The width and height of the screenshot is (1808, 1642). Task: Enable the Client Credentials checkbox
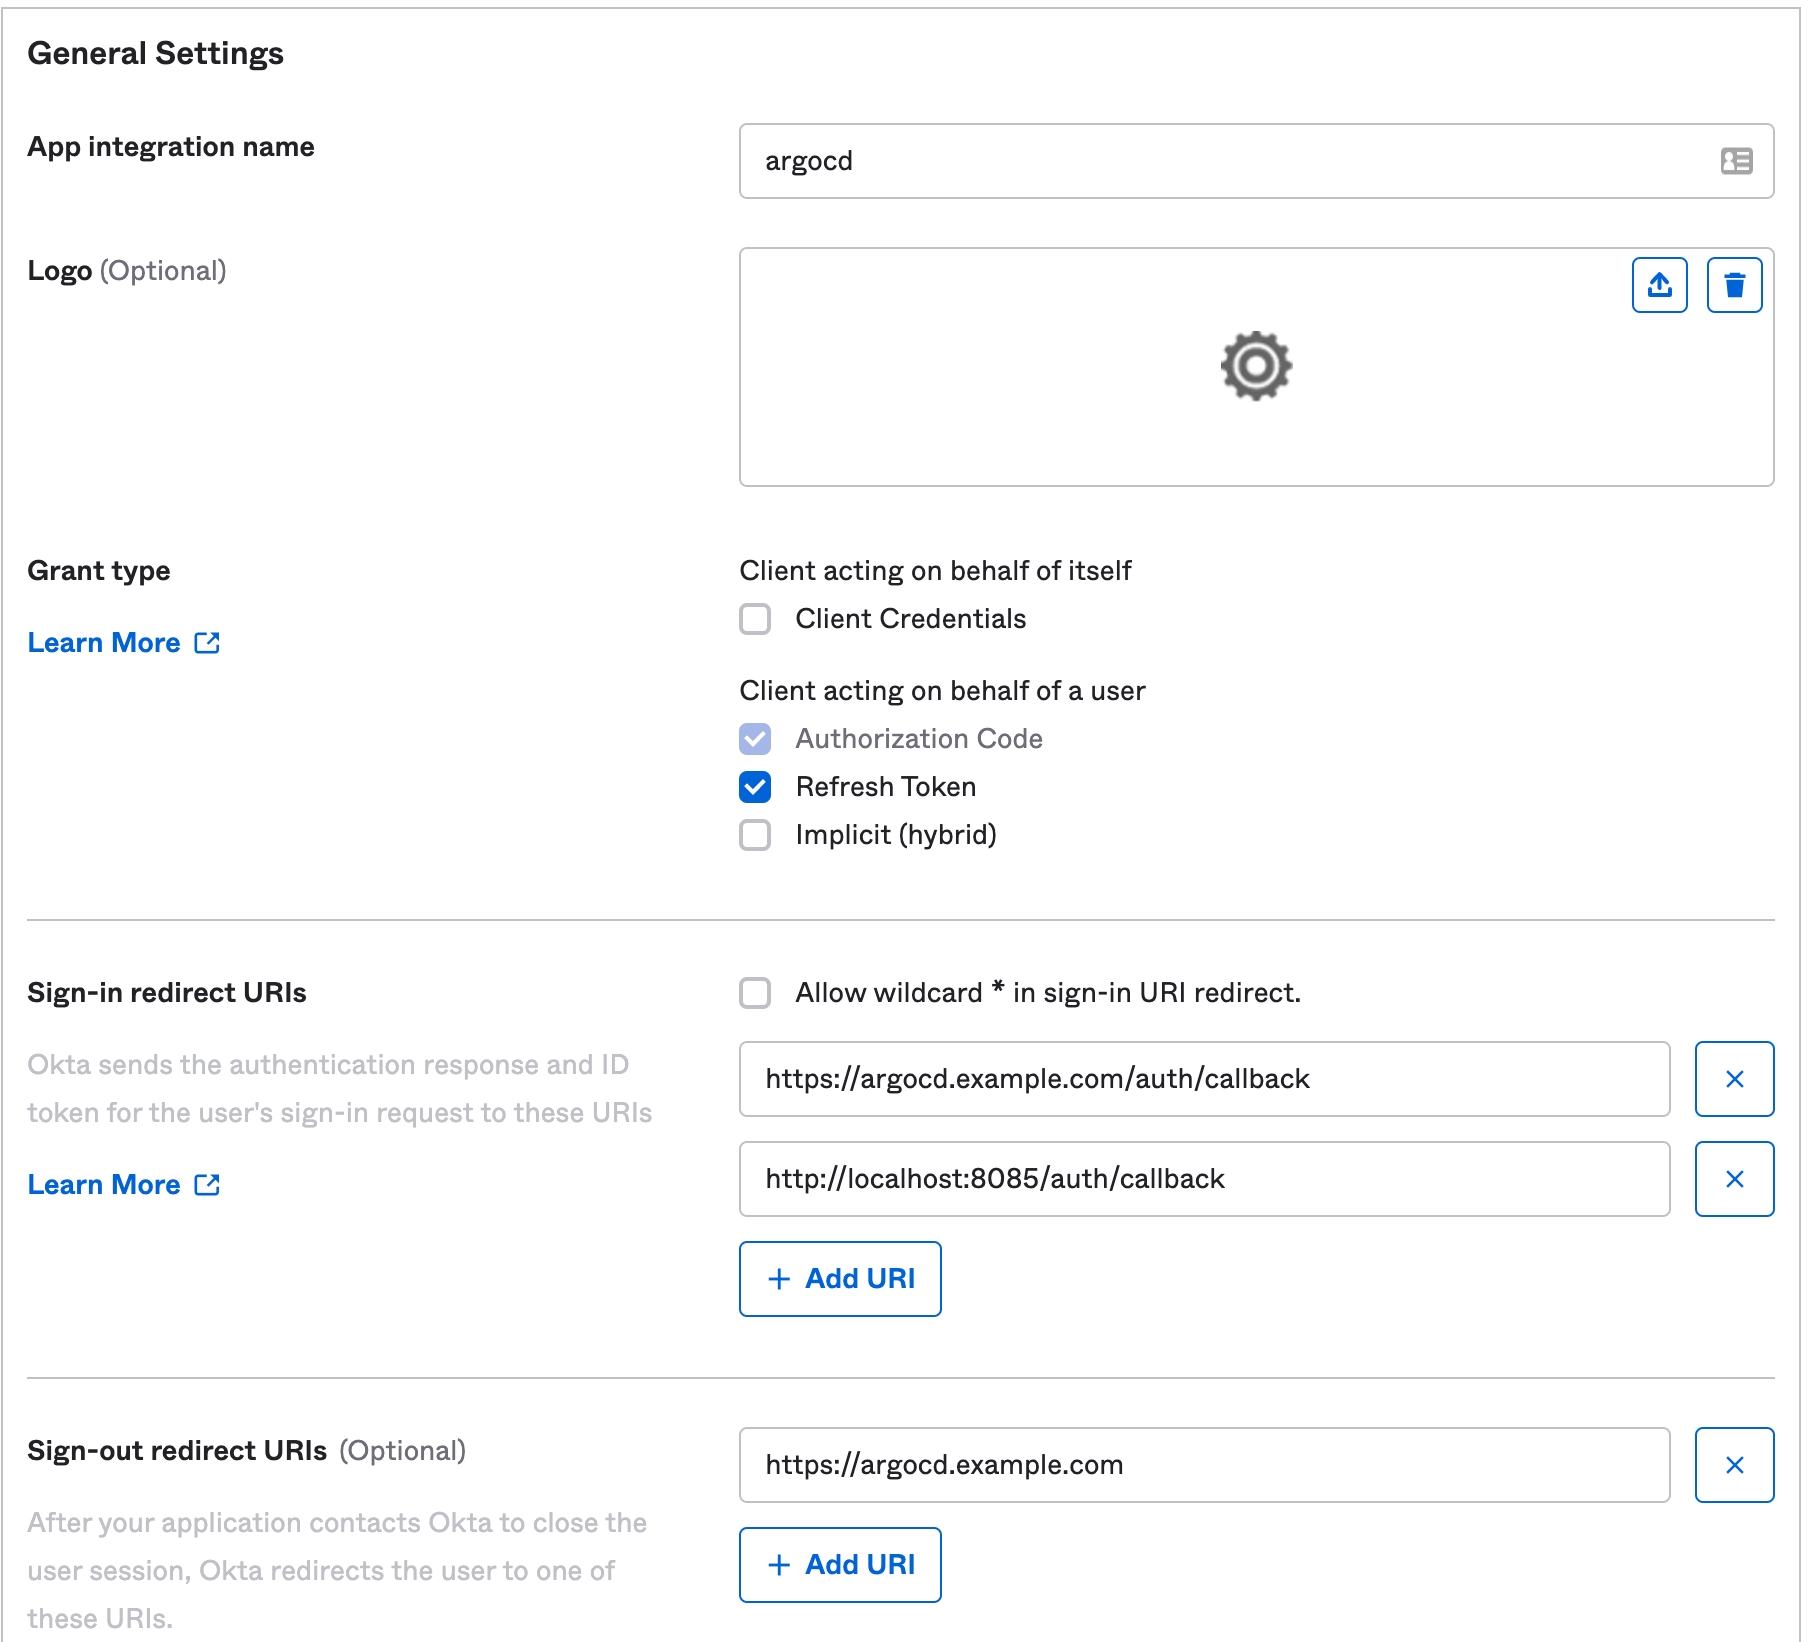click(x=755, y=619)
